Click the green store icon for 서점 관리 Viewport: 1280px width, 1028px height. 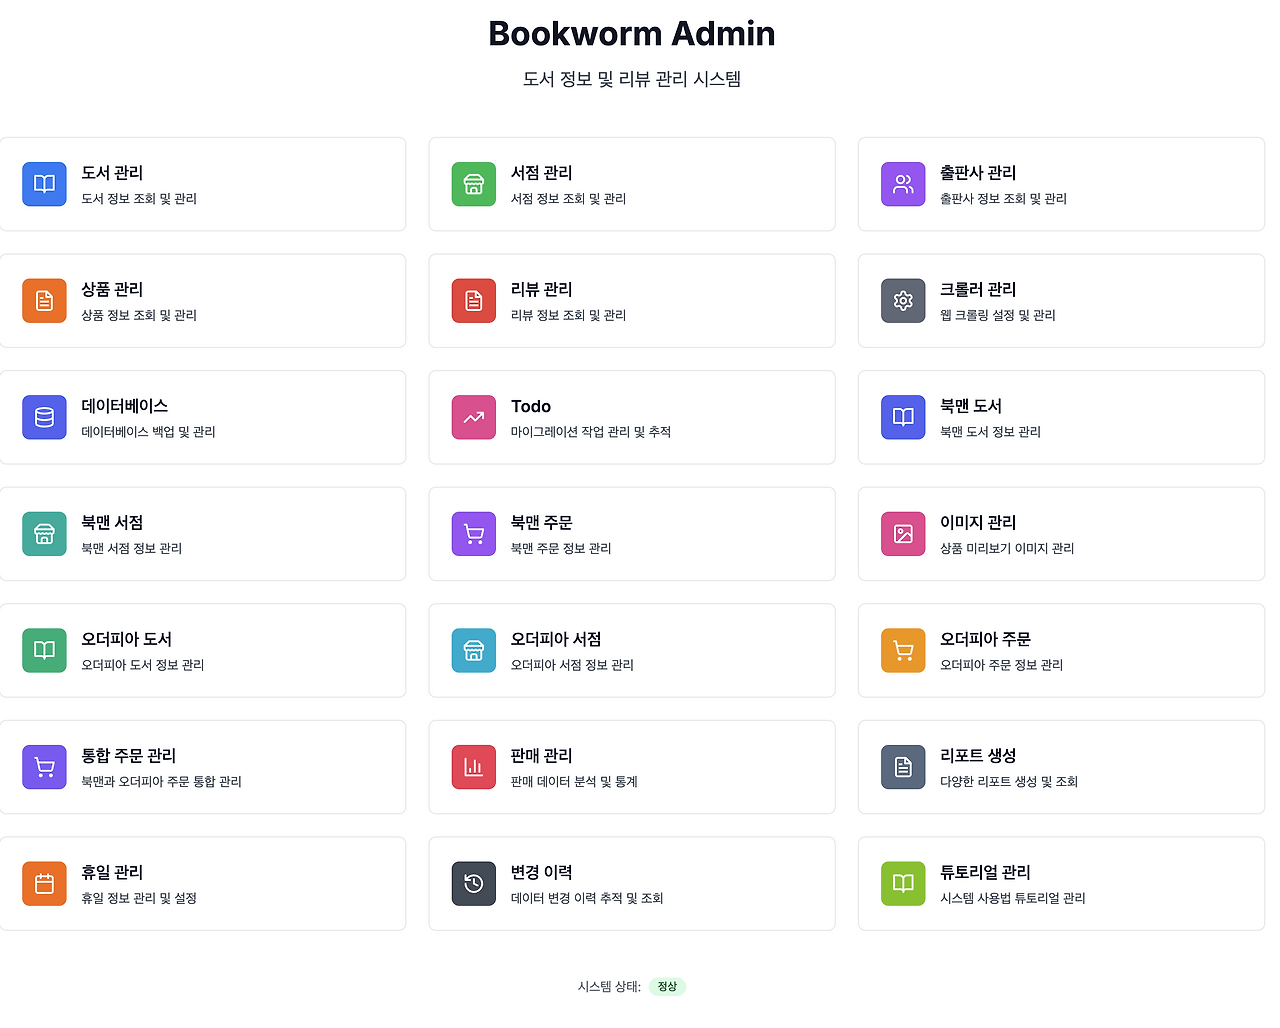click(x=473, y=184)
